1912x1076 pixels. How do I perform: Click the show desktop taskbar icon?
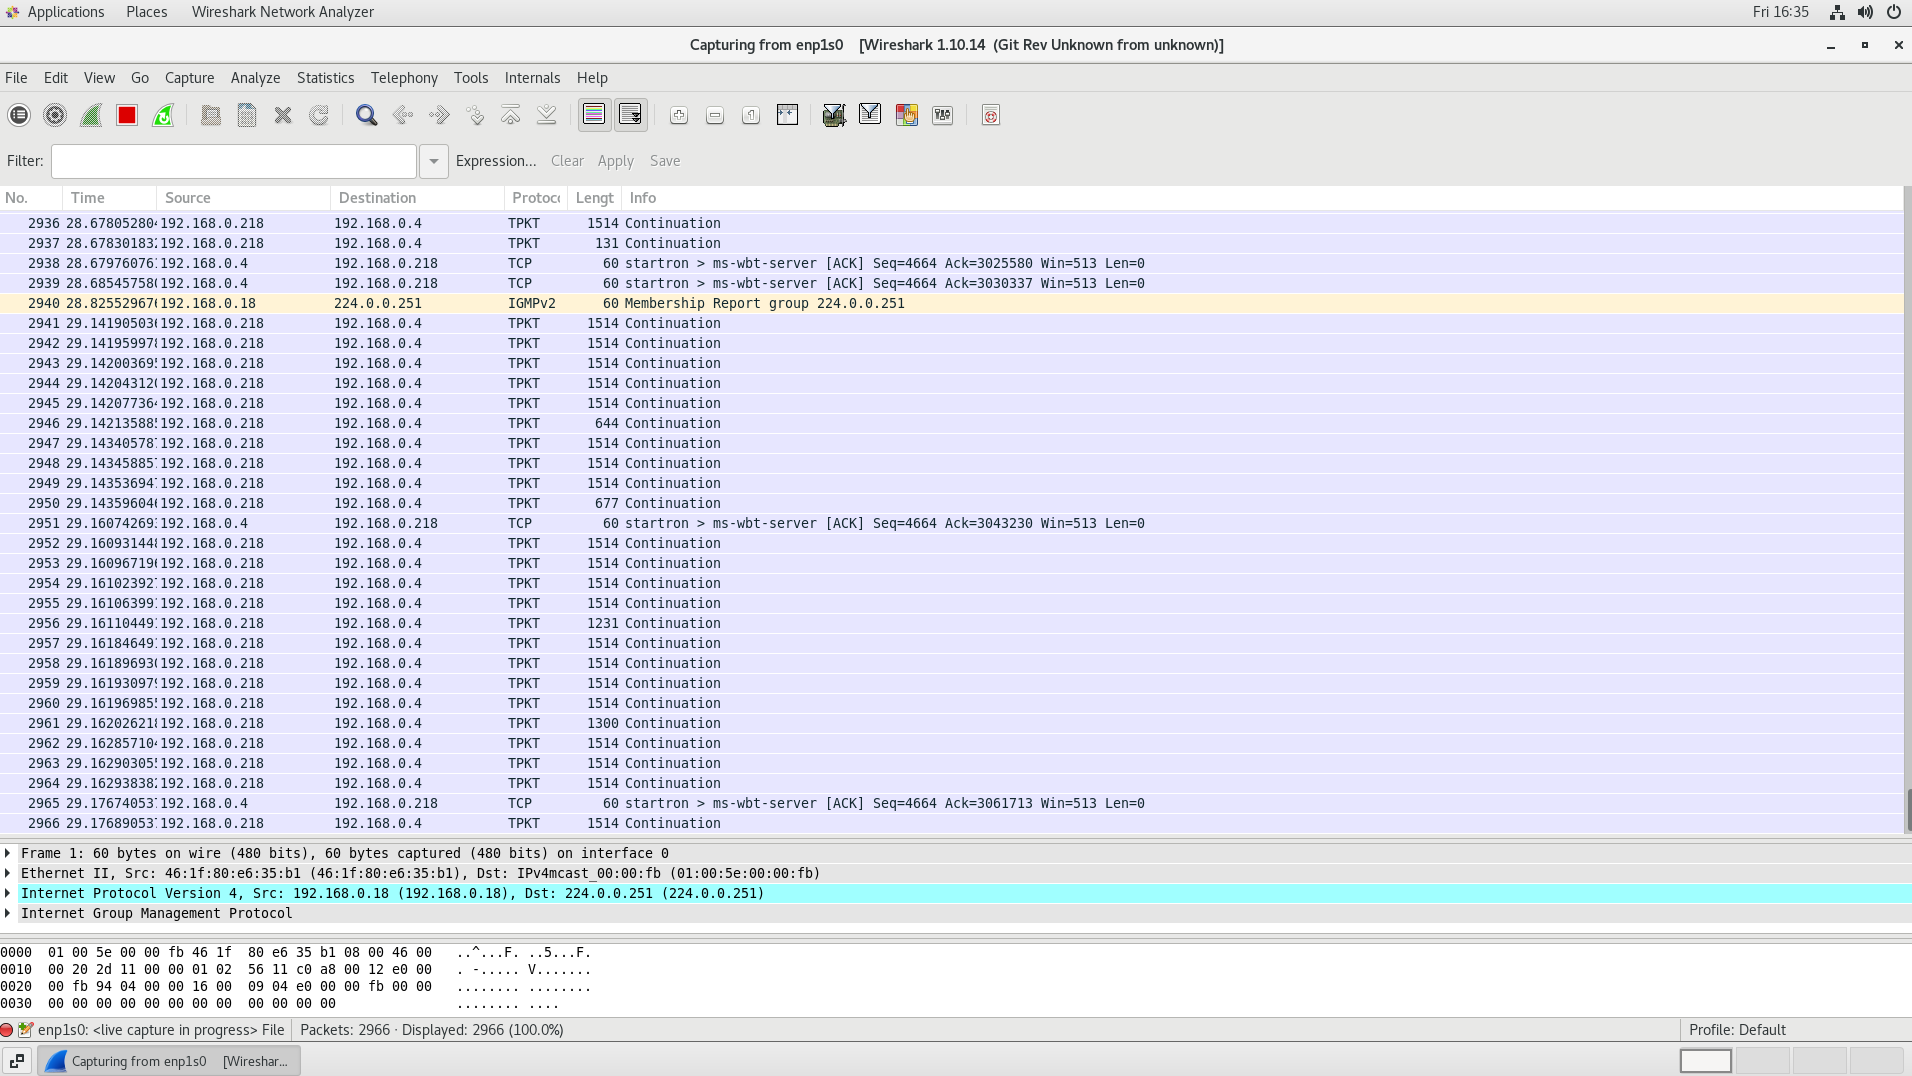(x=17, y=1061)
